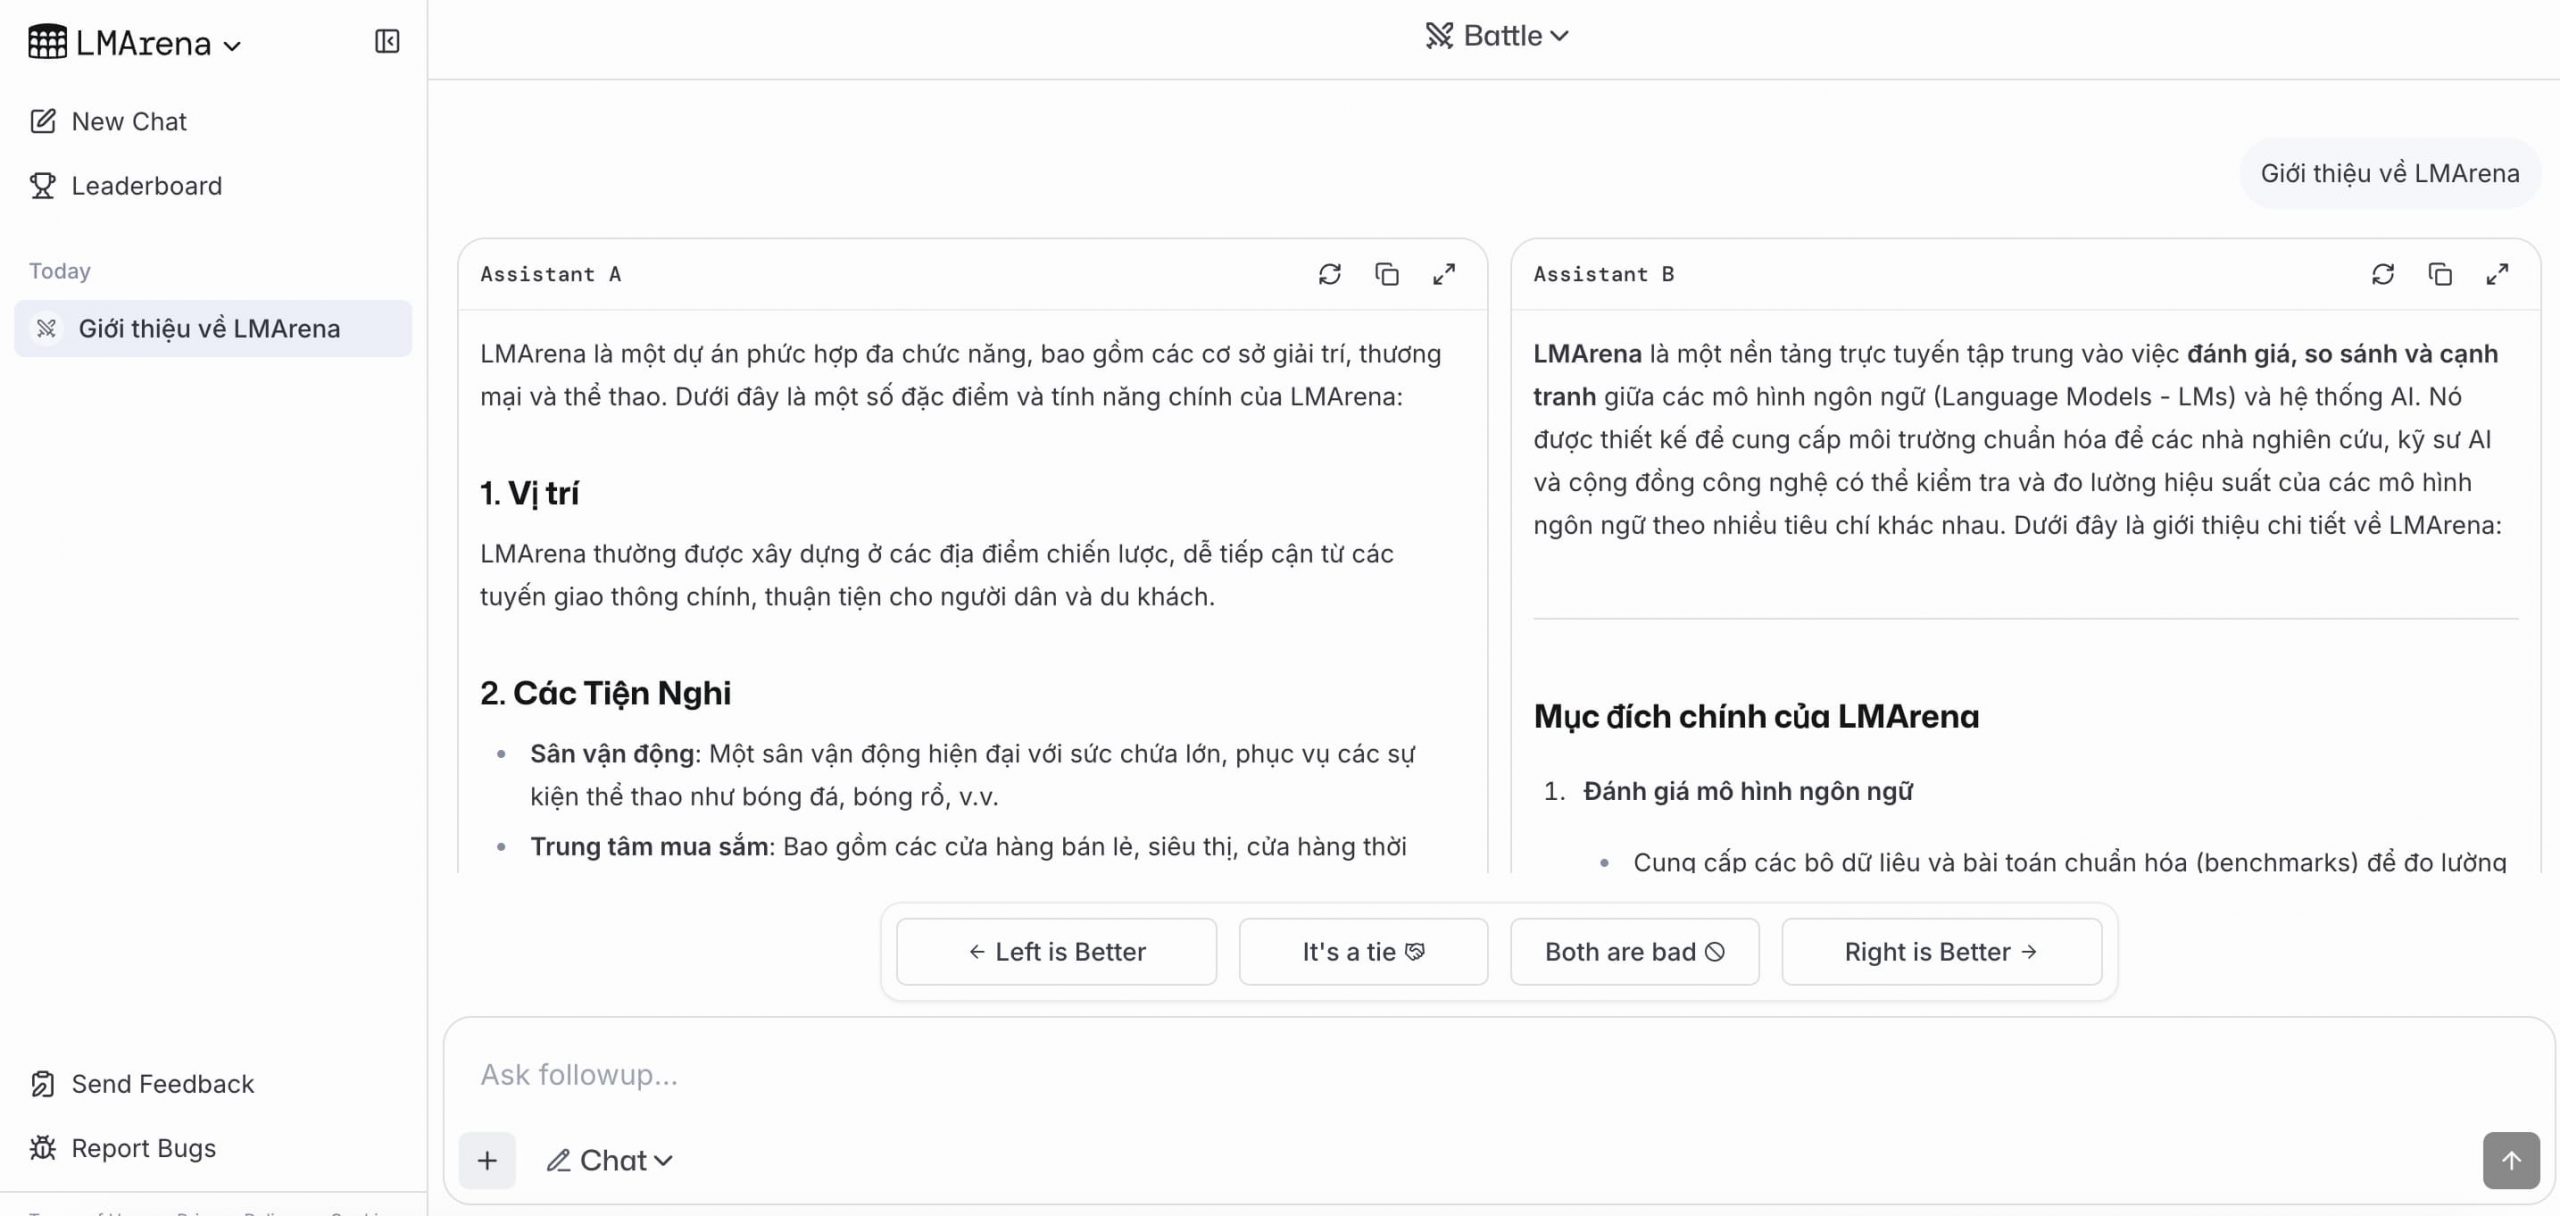Image resolution: width=2560 pixels, height=1216 pixels.
Task: Vote Both are bad
Action: coord(1634,951)
